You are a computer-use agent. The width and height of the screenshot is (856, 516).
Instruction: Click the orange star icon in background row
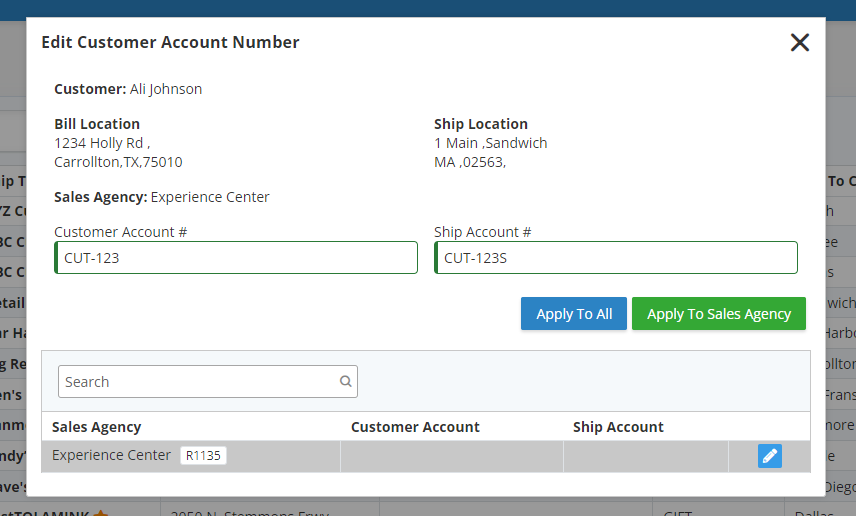(100, 513)
